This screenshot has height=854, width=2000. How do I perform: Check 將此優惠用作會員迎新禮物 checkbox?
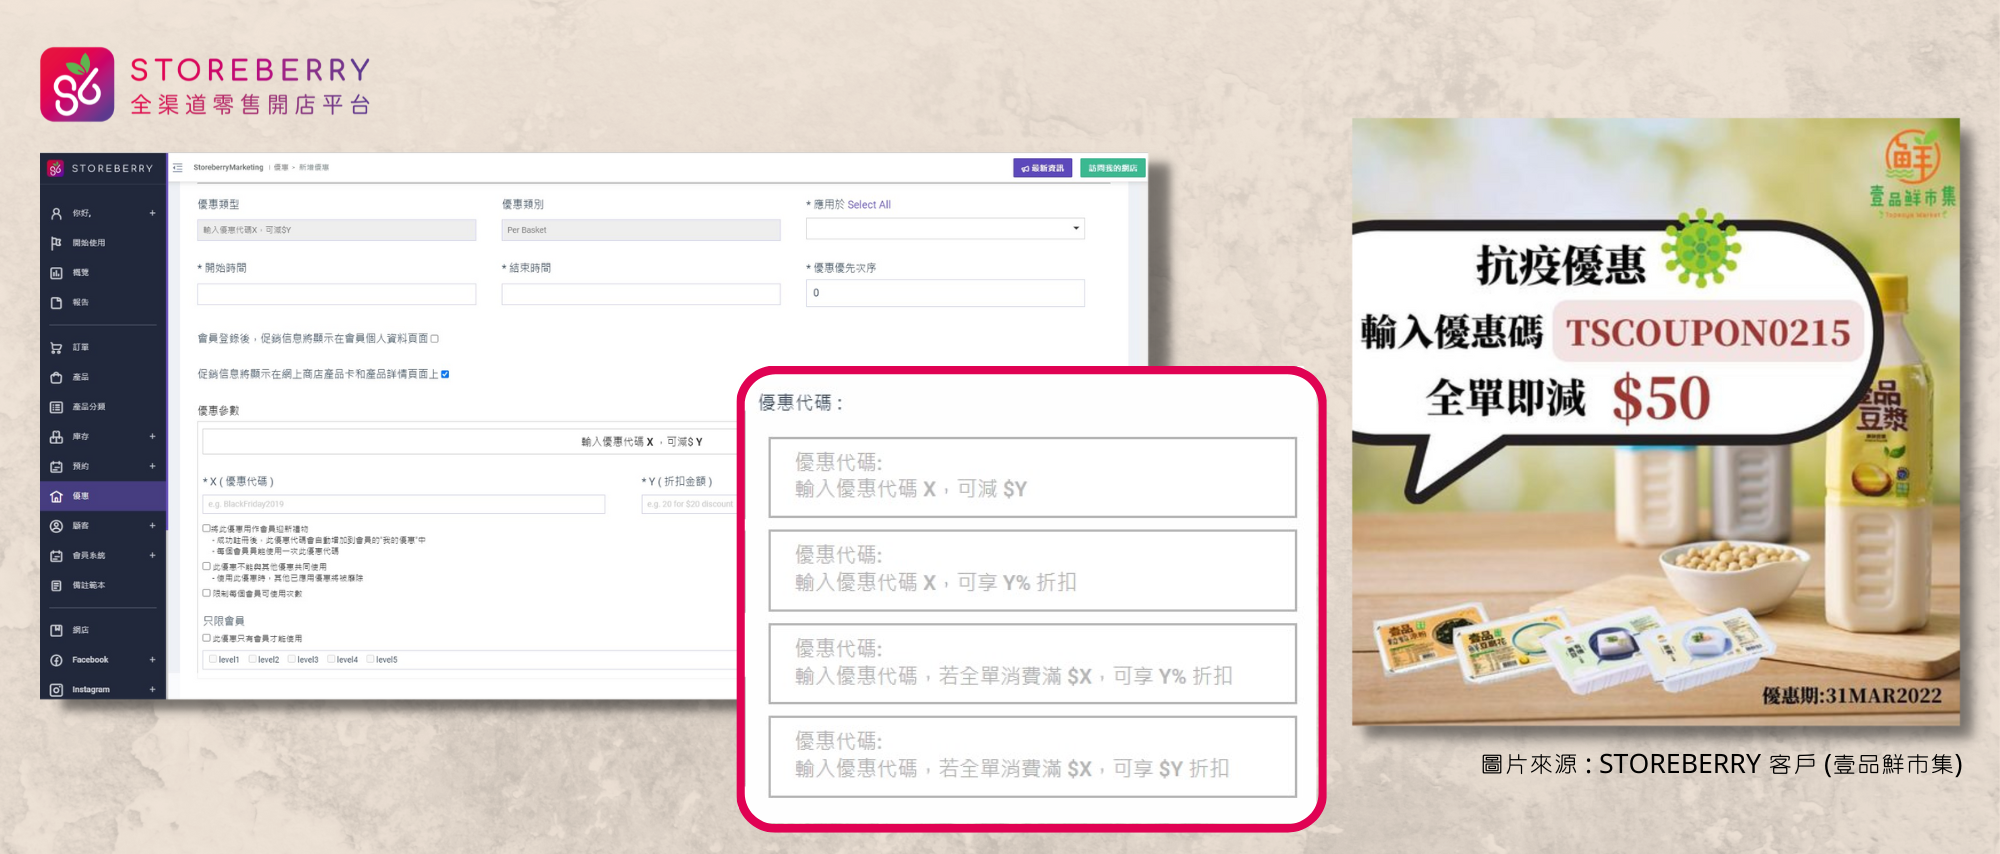[x=207, y=528]
